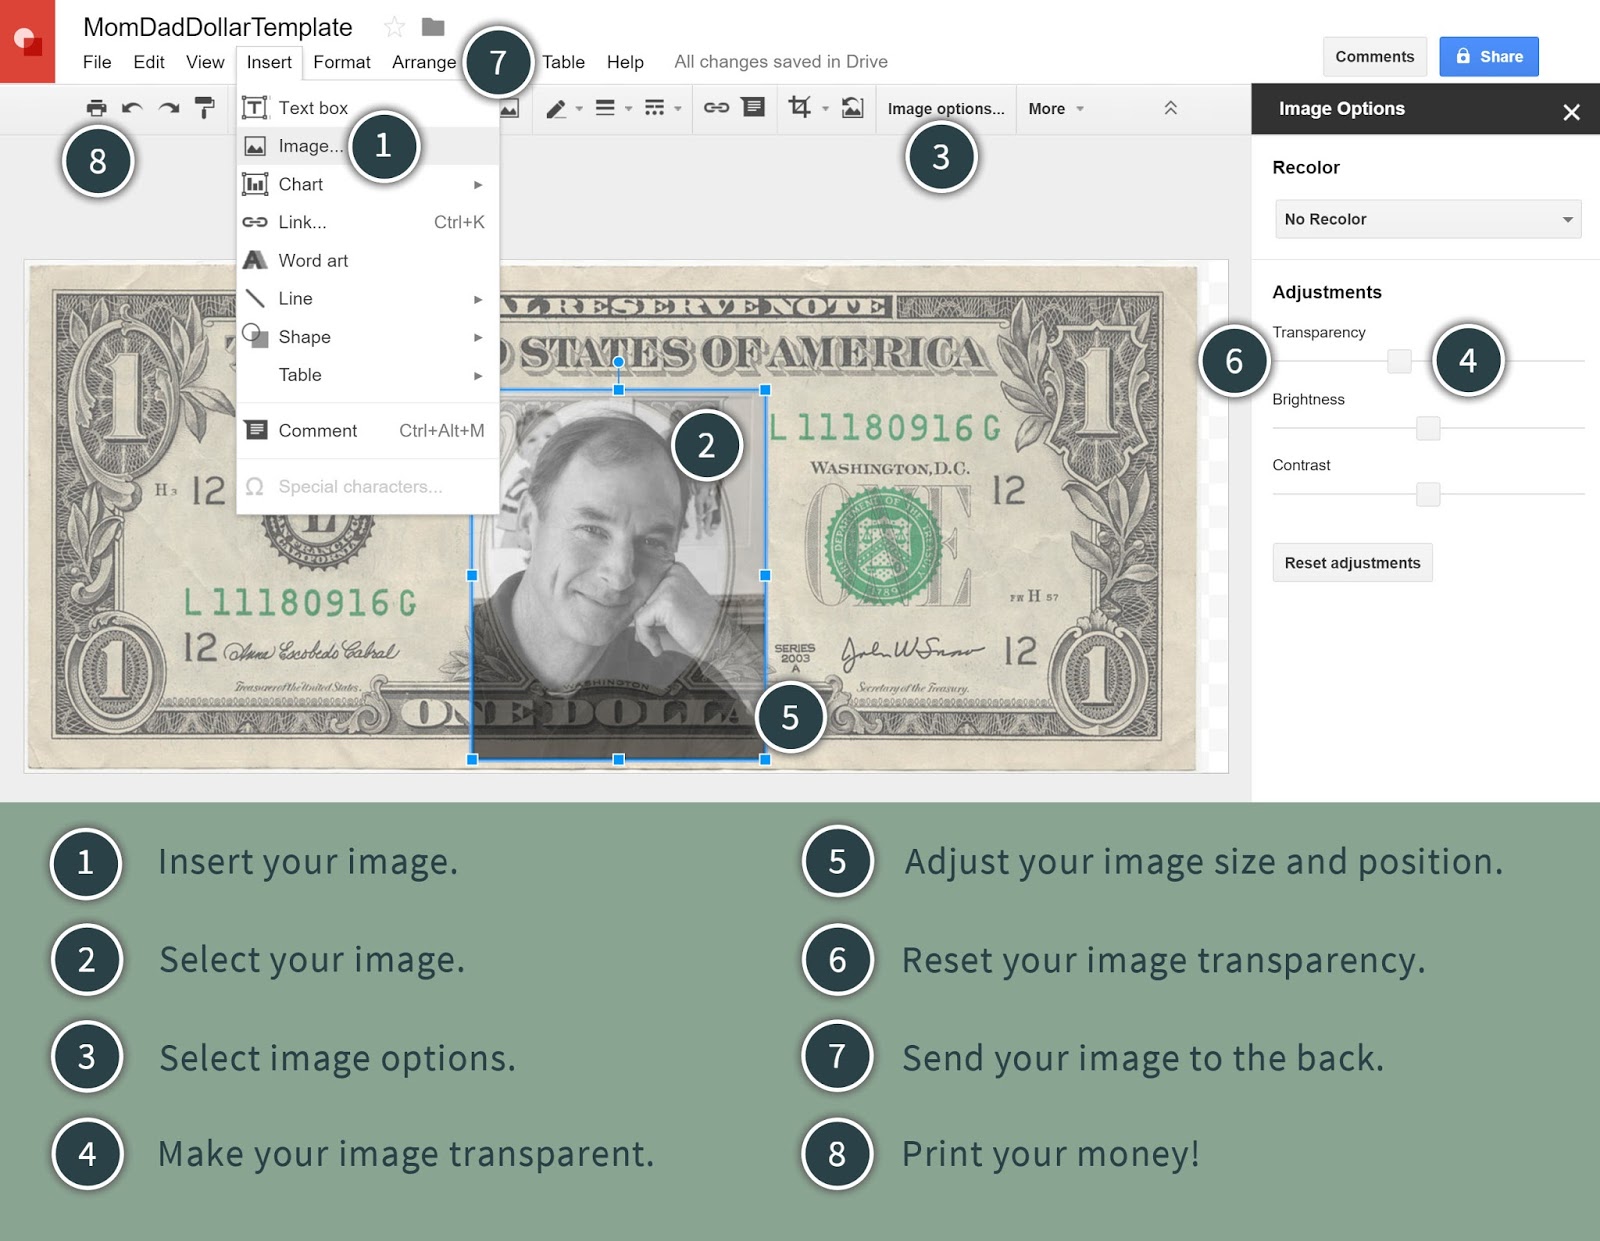1600x1241 pixels.
Task: Collapse the toolbar with the double chevron
Action: click(x=1170, y=108)
